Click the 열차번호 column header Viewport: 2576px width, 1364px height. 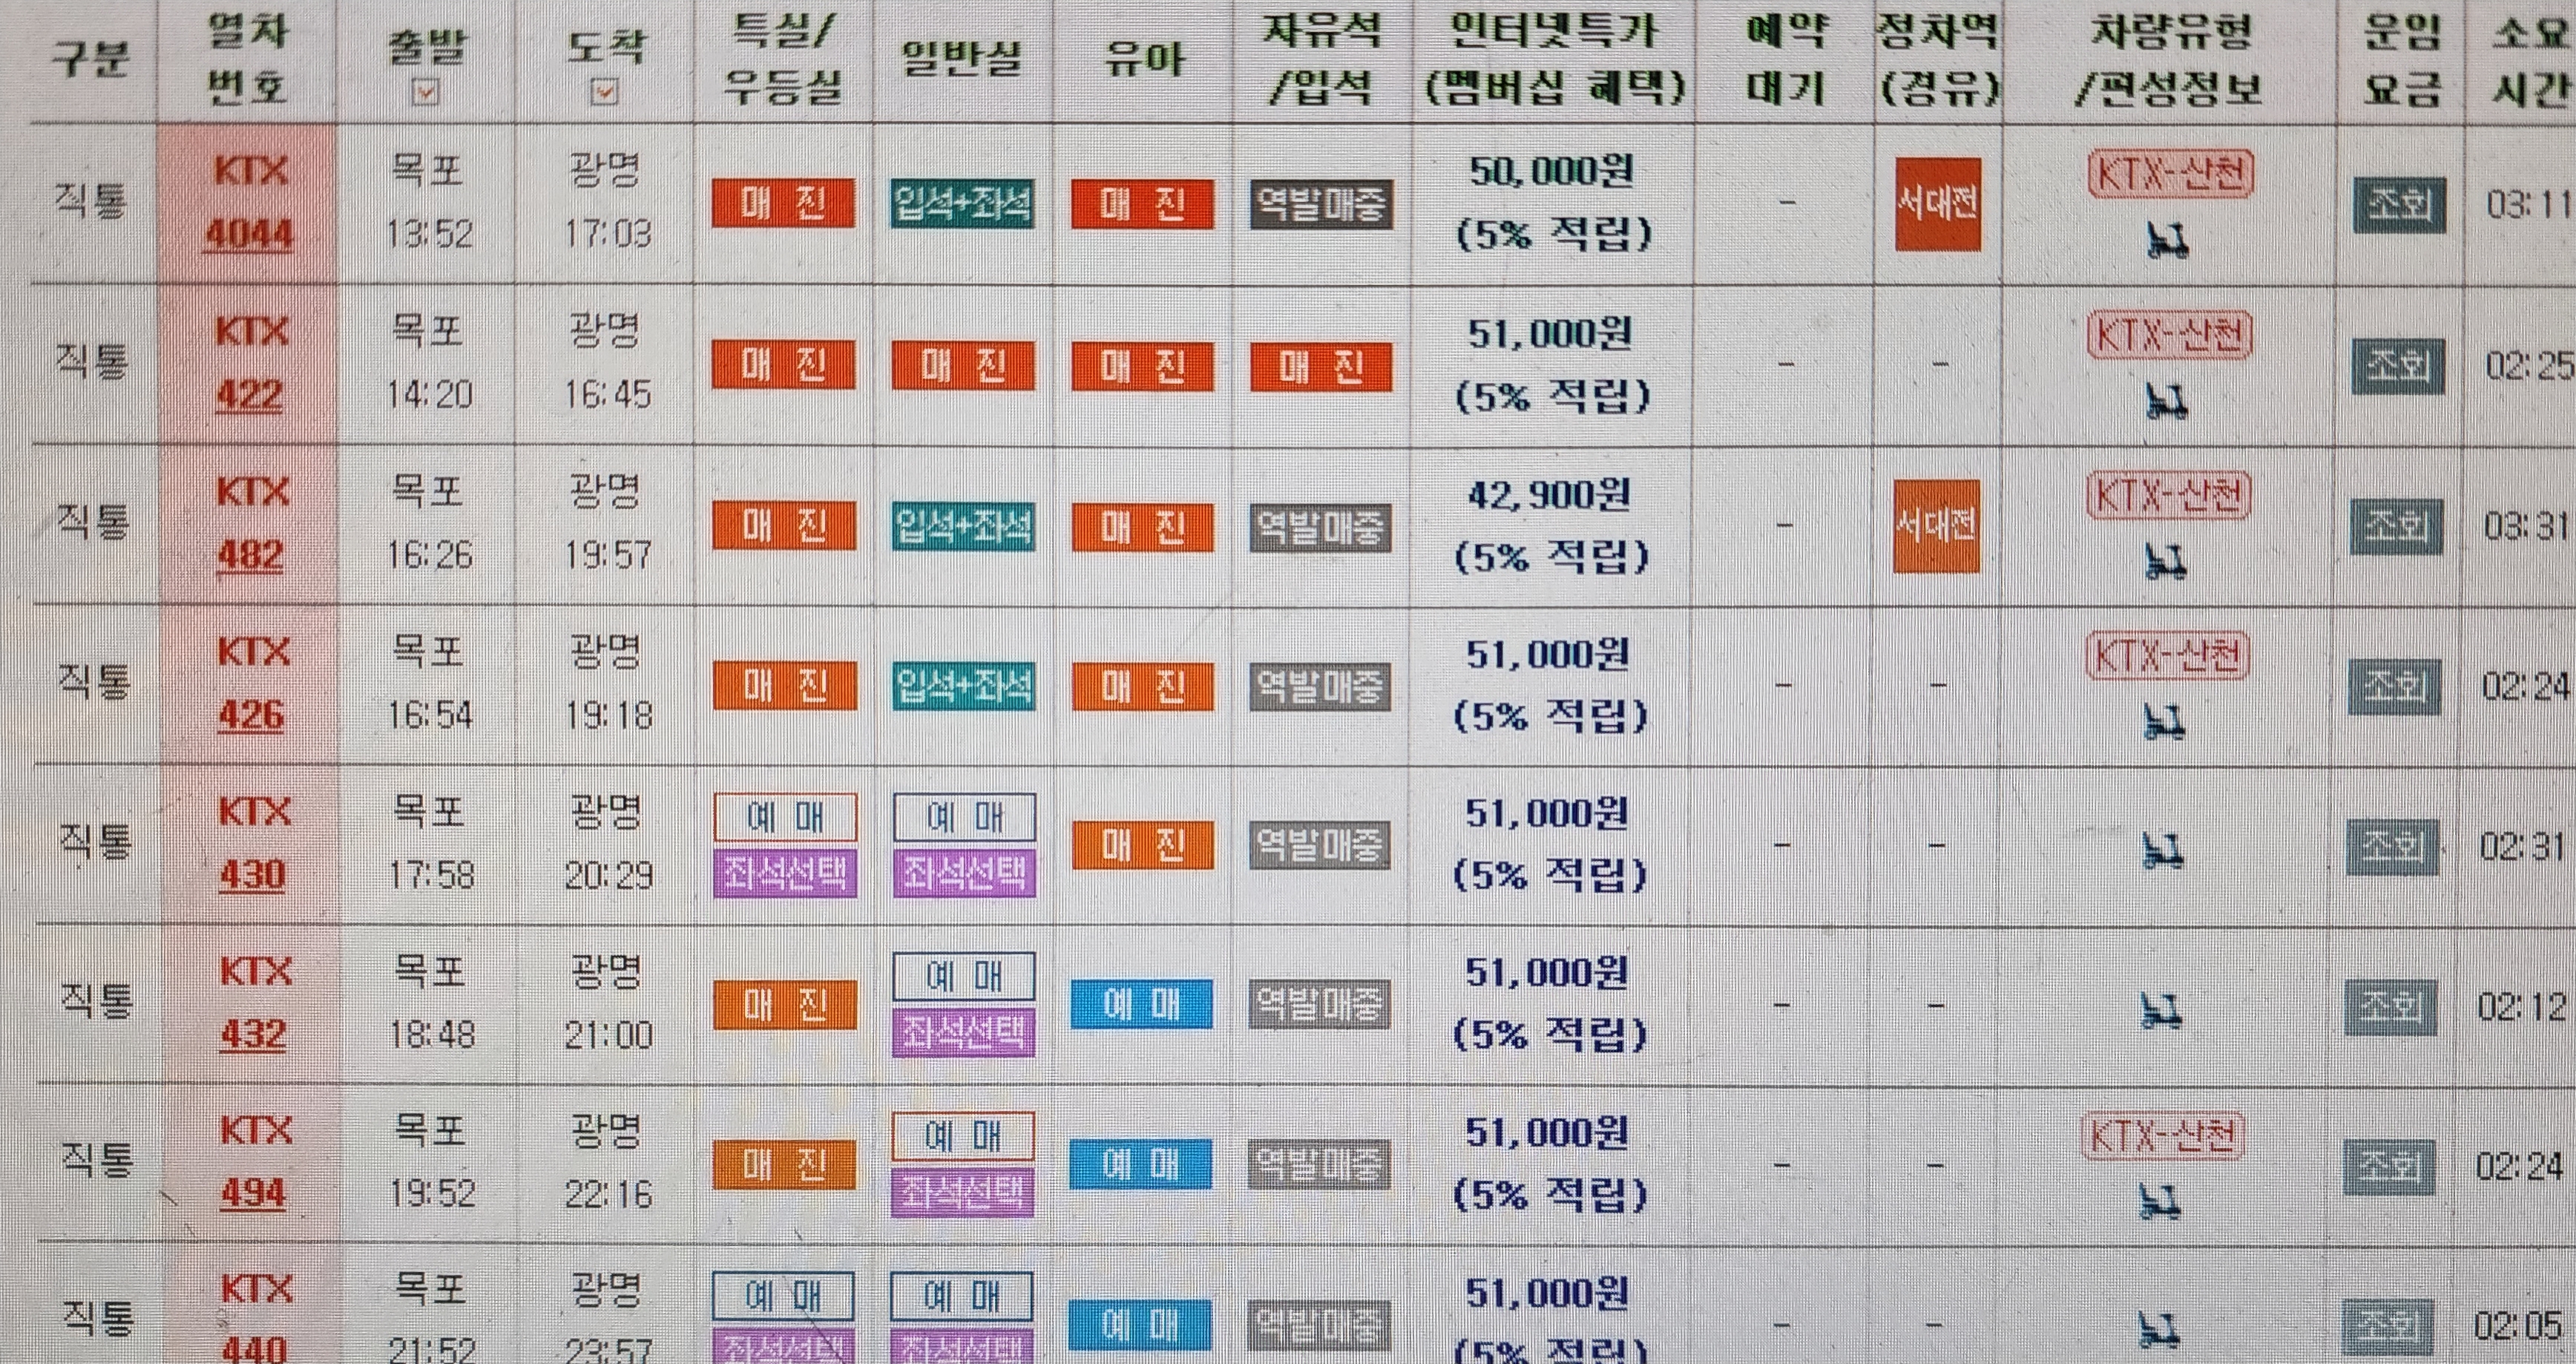[248, 60]
